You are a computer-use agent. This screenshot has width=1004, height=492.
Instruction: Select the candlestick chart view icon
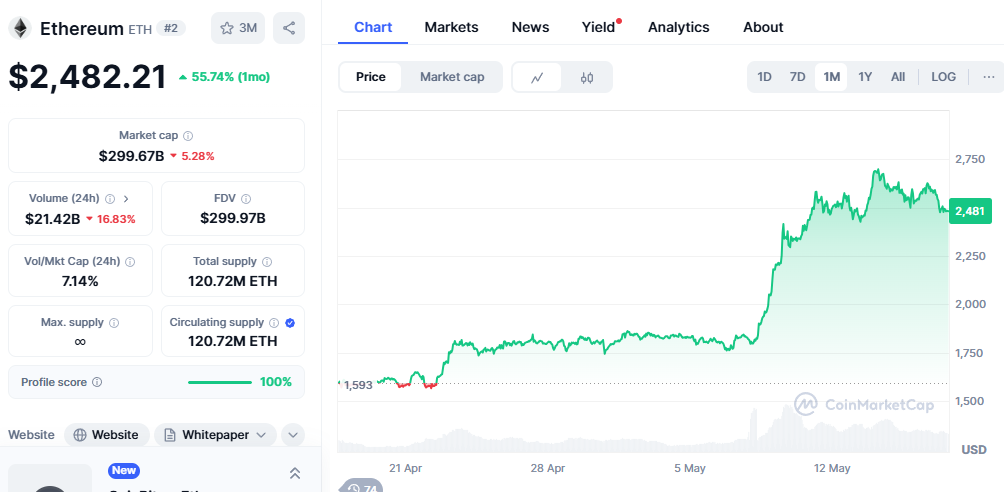tap(587, 77)
